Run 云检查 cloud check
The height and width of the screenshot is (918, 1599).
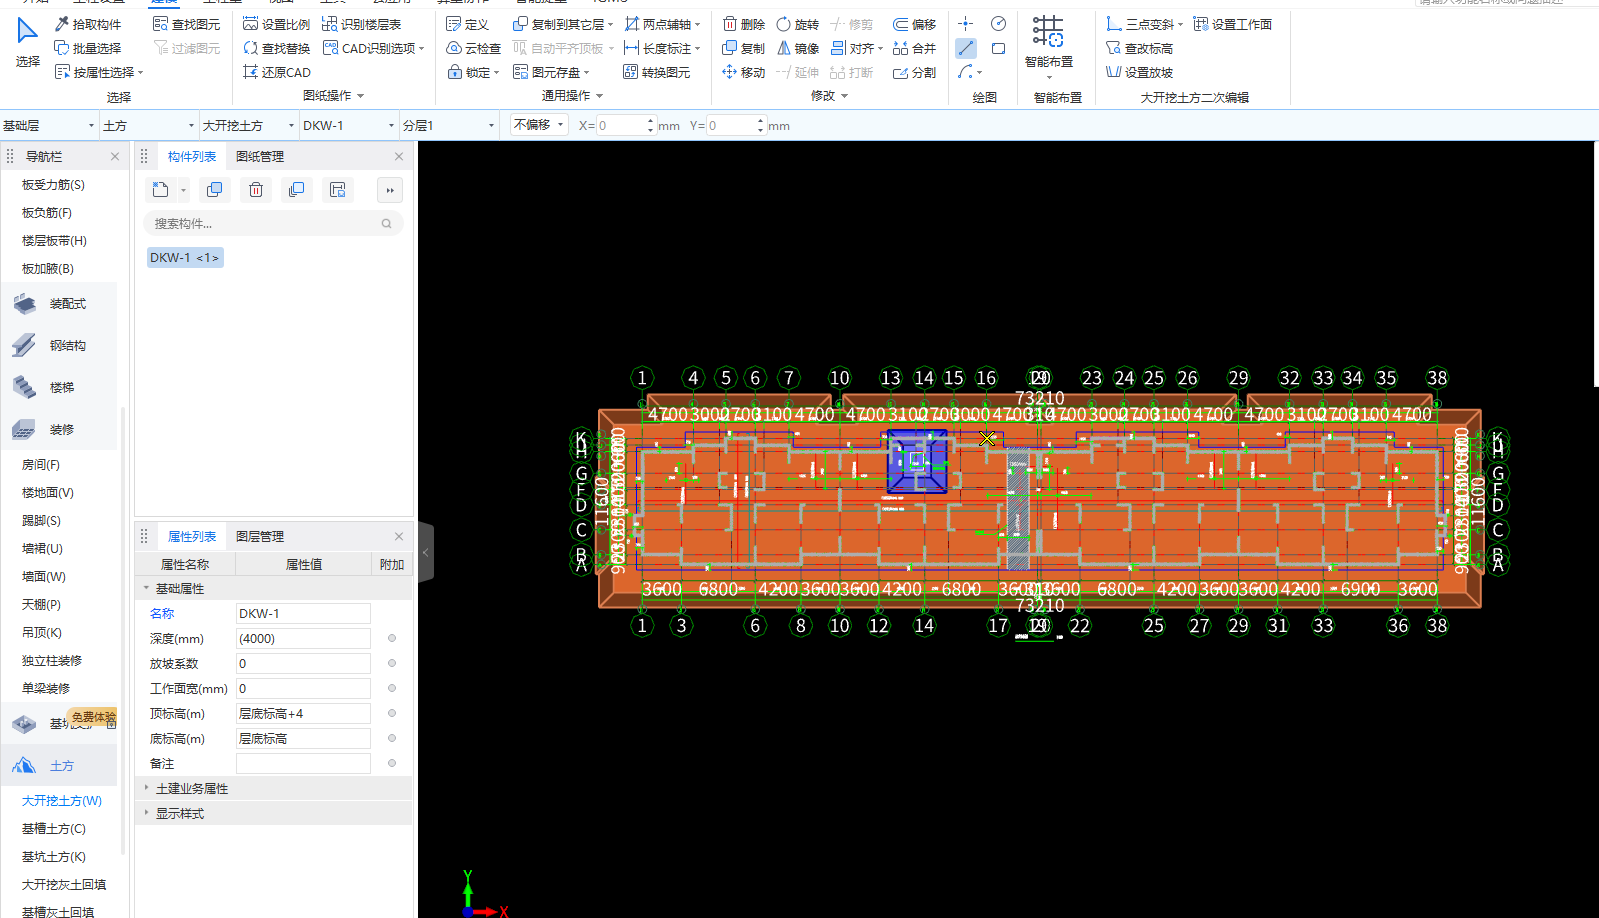click(473, 48)
